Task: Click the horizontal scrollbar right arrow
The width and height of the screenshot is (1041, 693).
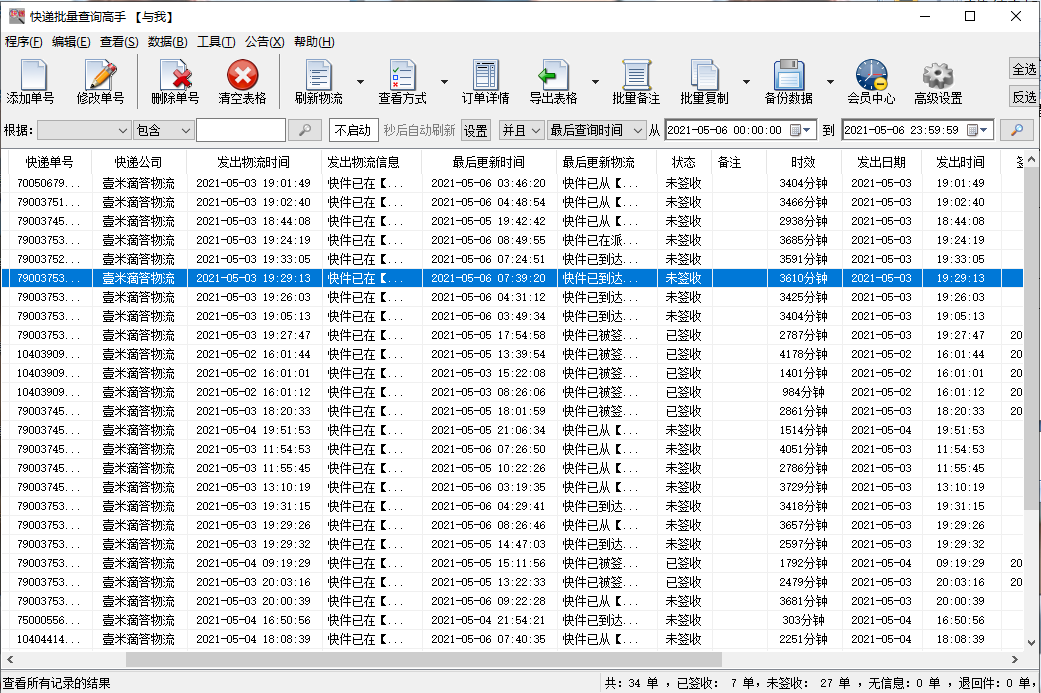Action: 1014,659
